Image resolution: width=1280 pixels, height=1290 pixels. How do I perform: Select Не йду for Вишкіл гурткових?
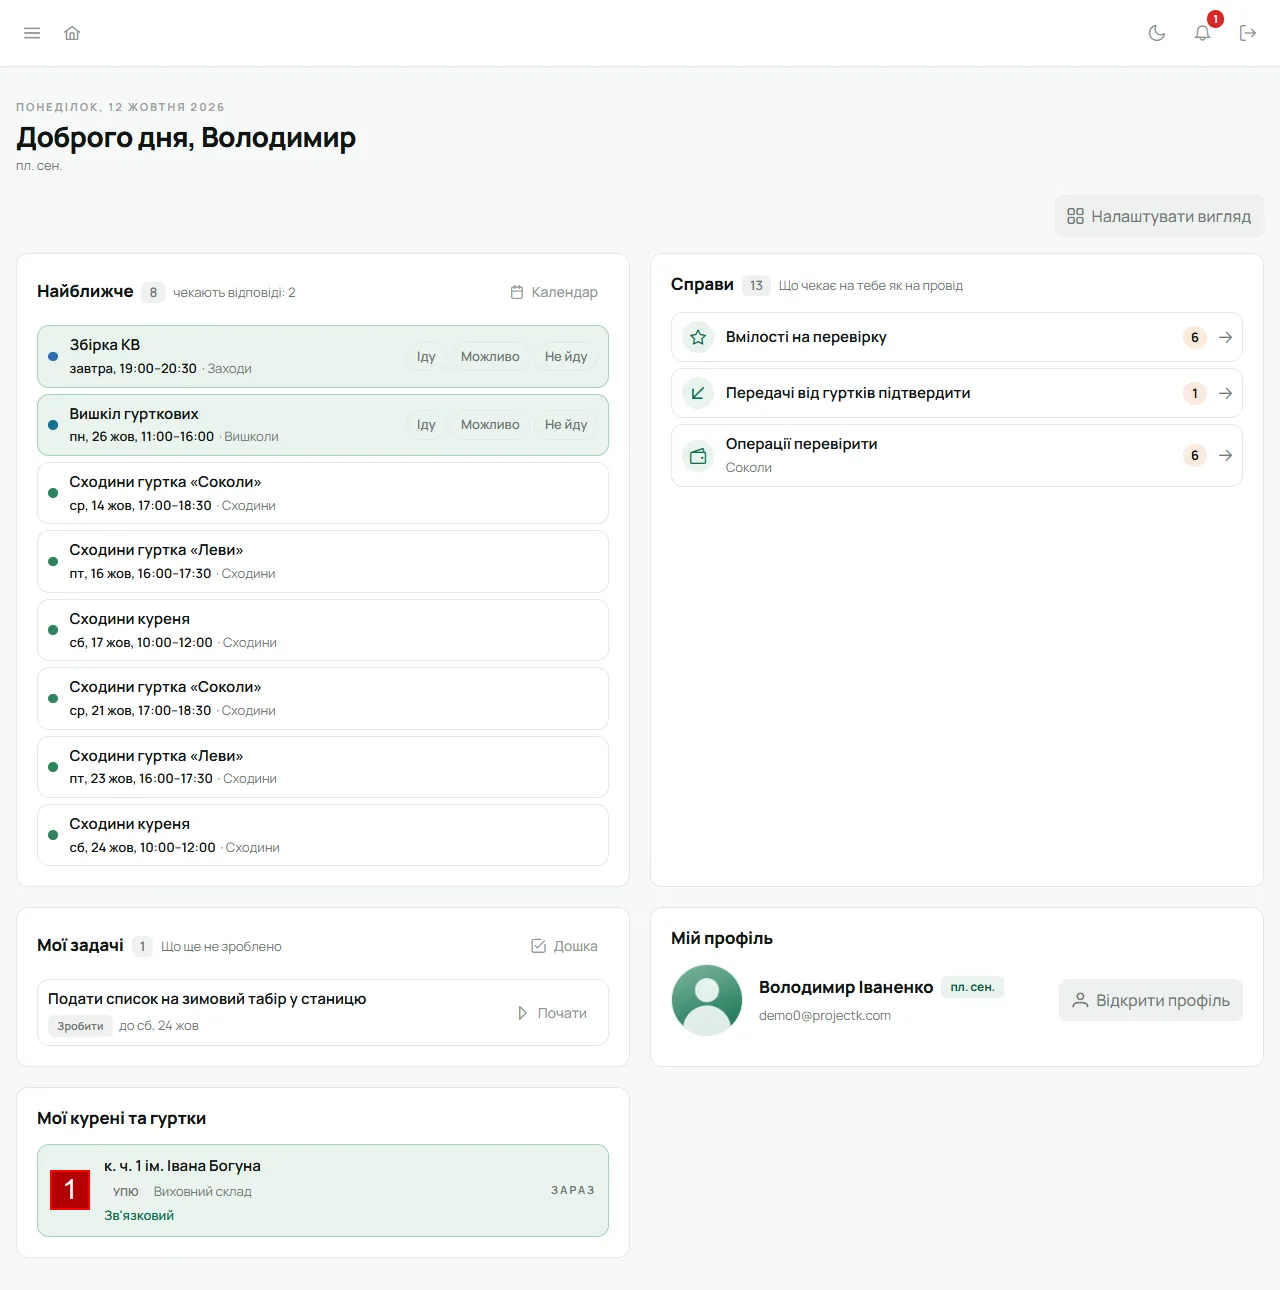click(566, 425)
